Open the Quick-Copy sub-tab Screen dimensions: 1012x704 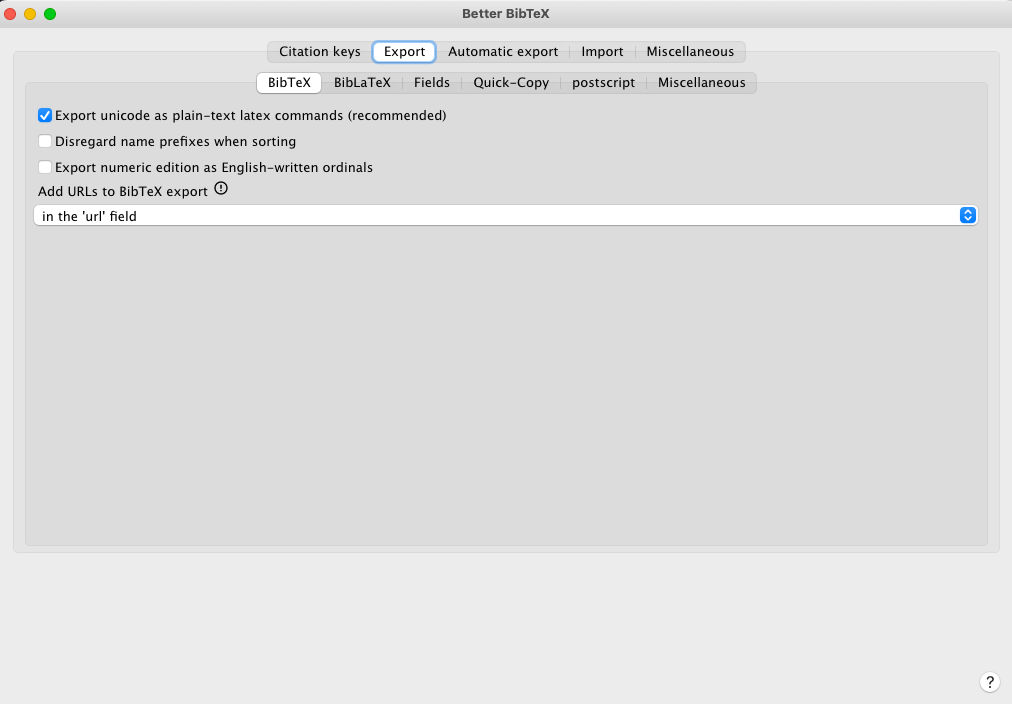click(511, 83)
